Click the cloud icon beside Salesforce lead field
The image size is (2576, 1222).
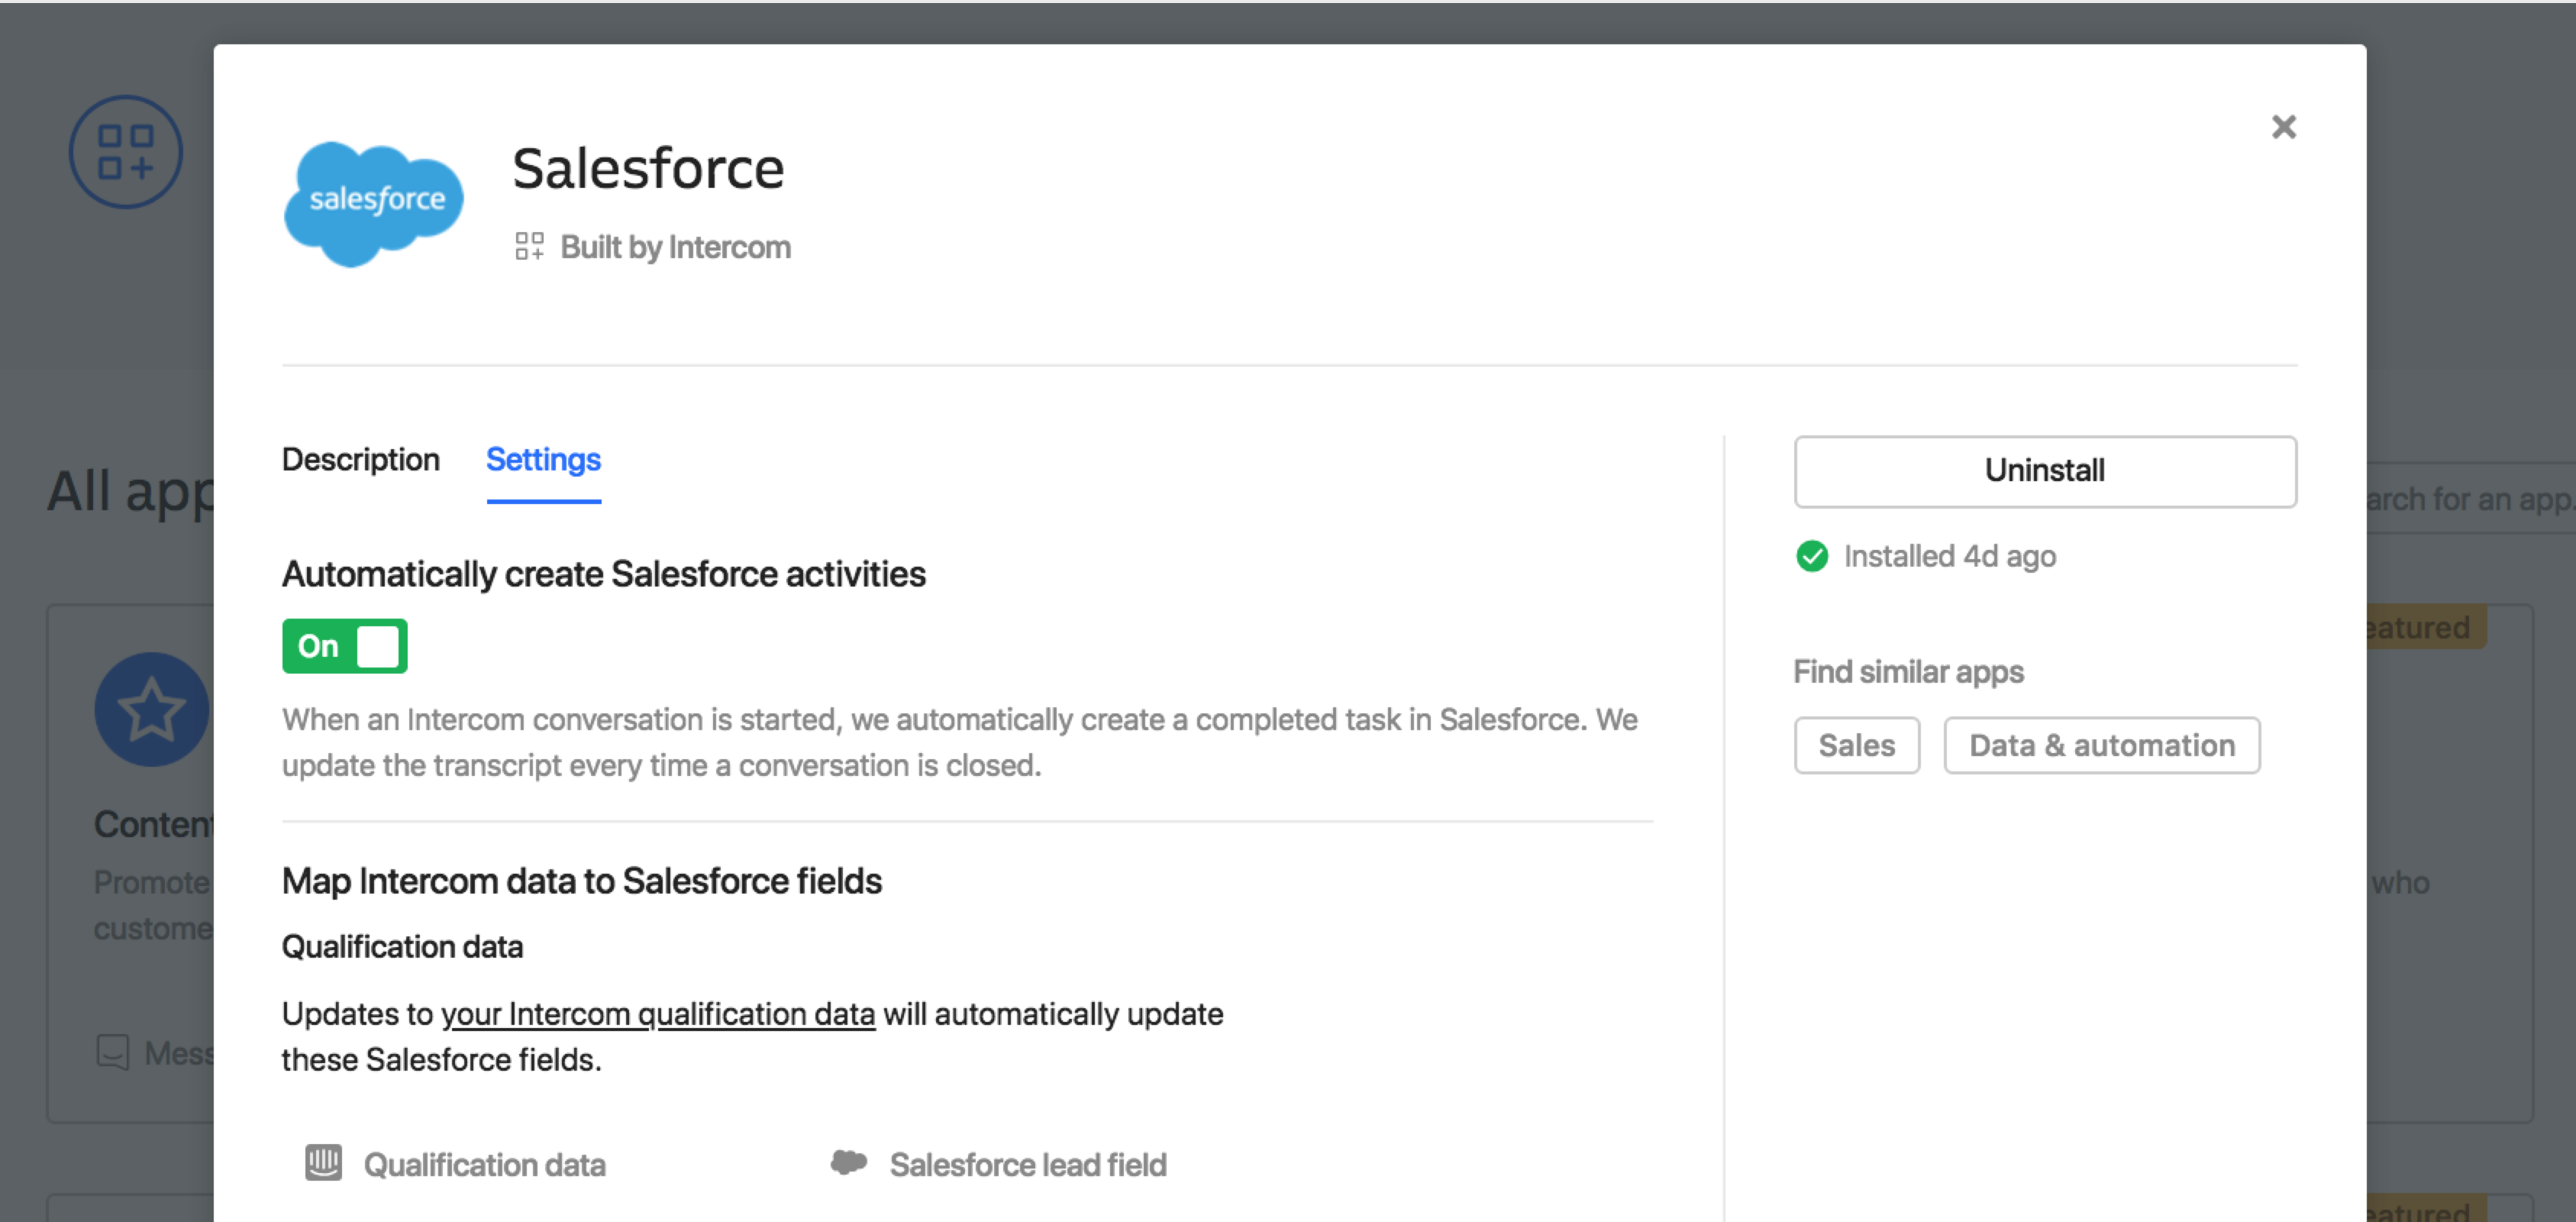[x=849, y=1161]
